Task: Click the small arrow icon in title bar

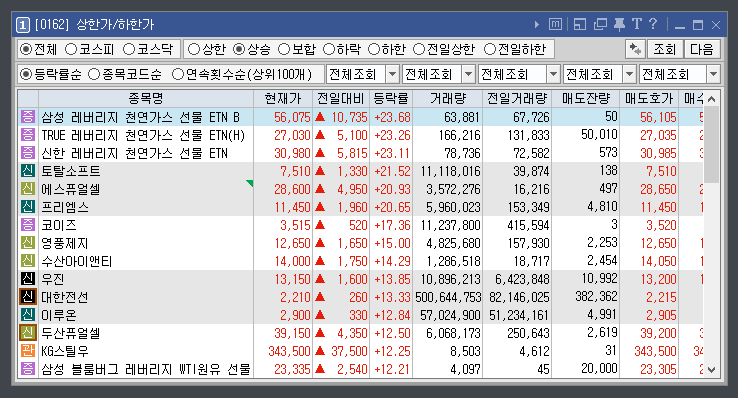Action: [537, 24]
